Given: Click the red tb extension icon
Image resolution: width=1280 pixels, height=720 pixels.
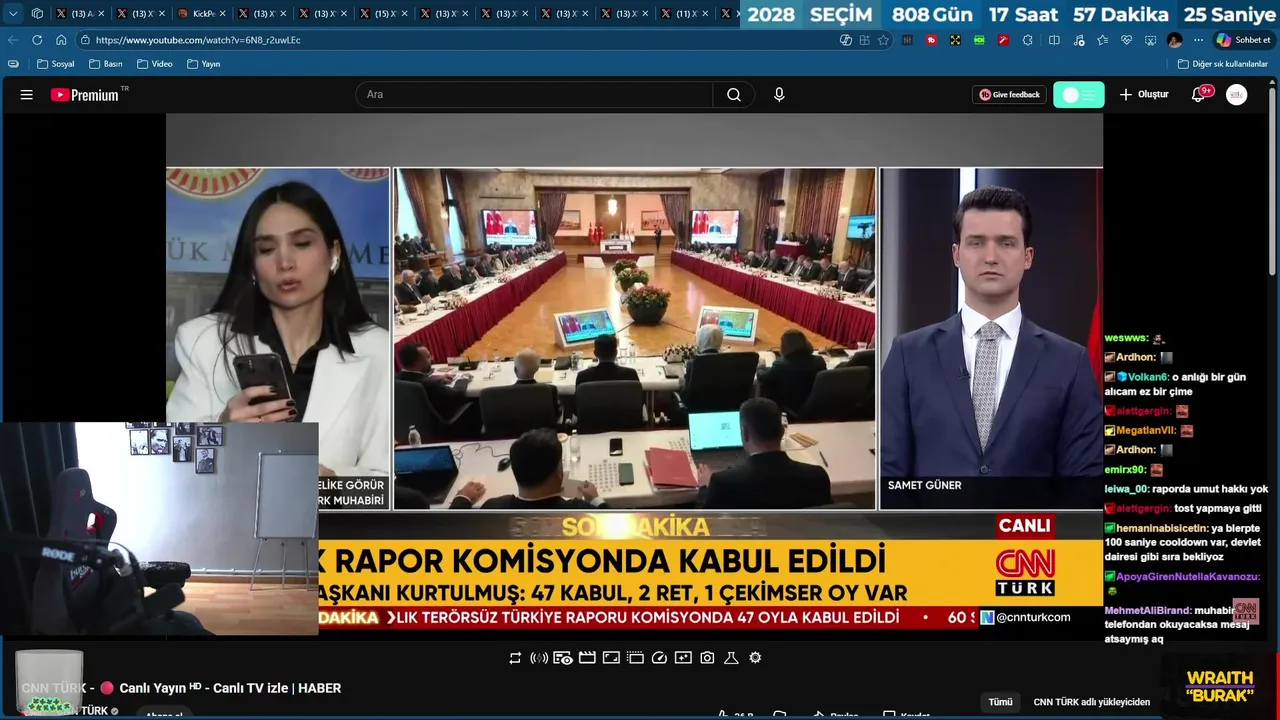Looking at the screenshot, I should 931,40.
